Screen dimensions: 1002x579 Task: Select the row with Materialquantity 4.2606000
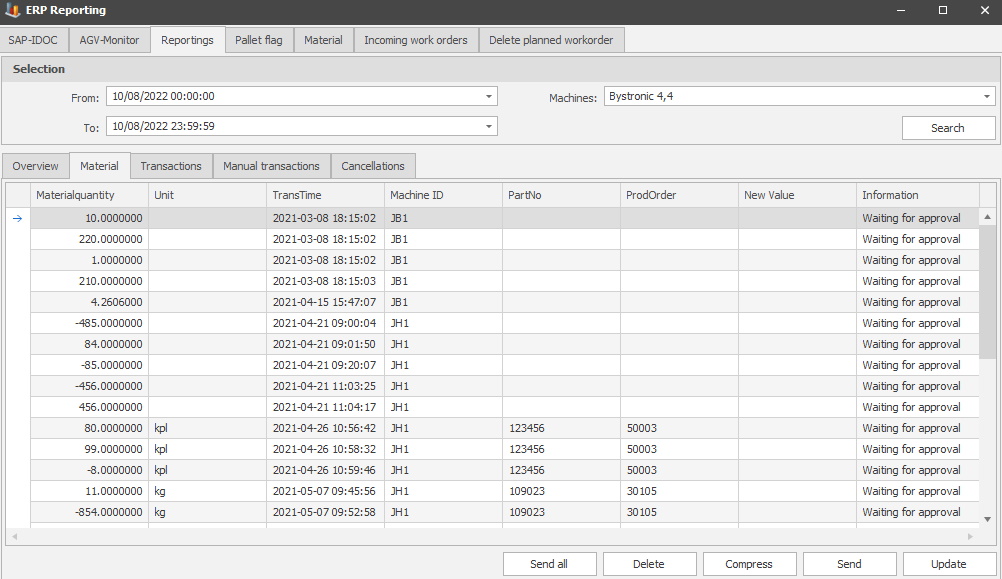(x=90, y=302)
